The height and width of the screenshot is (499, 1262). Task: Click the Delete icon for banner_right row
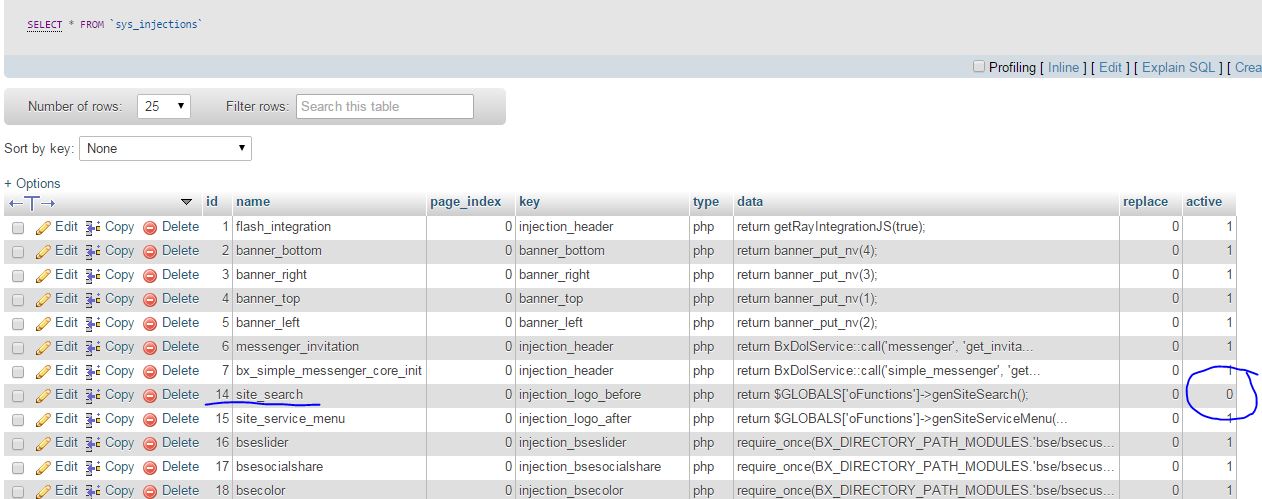click(151, 275)
